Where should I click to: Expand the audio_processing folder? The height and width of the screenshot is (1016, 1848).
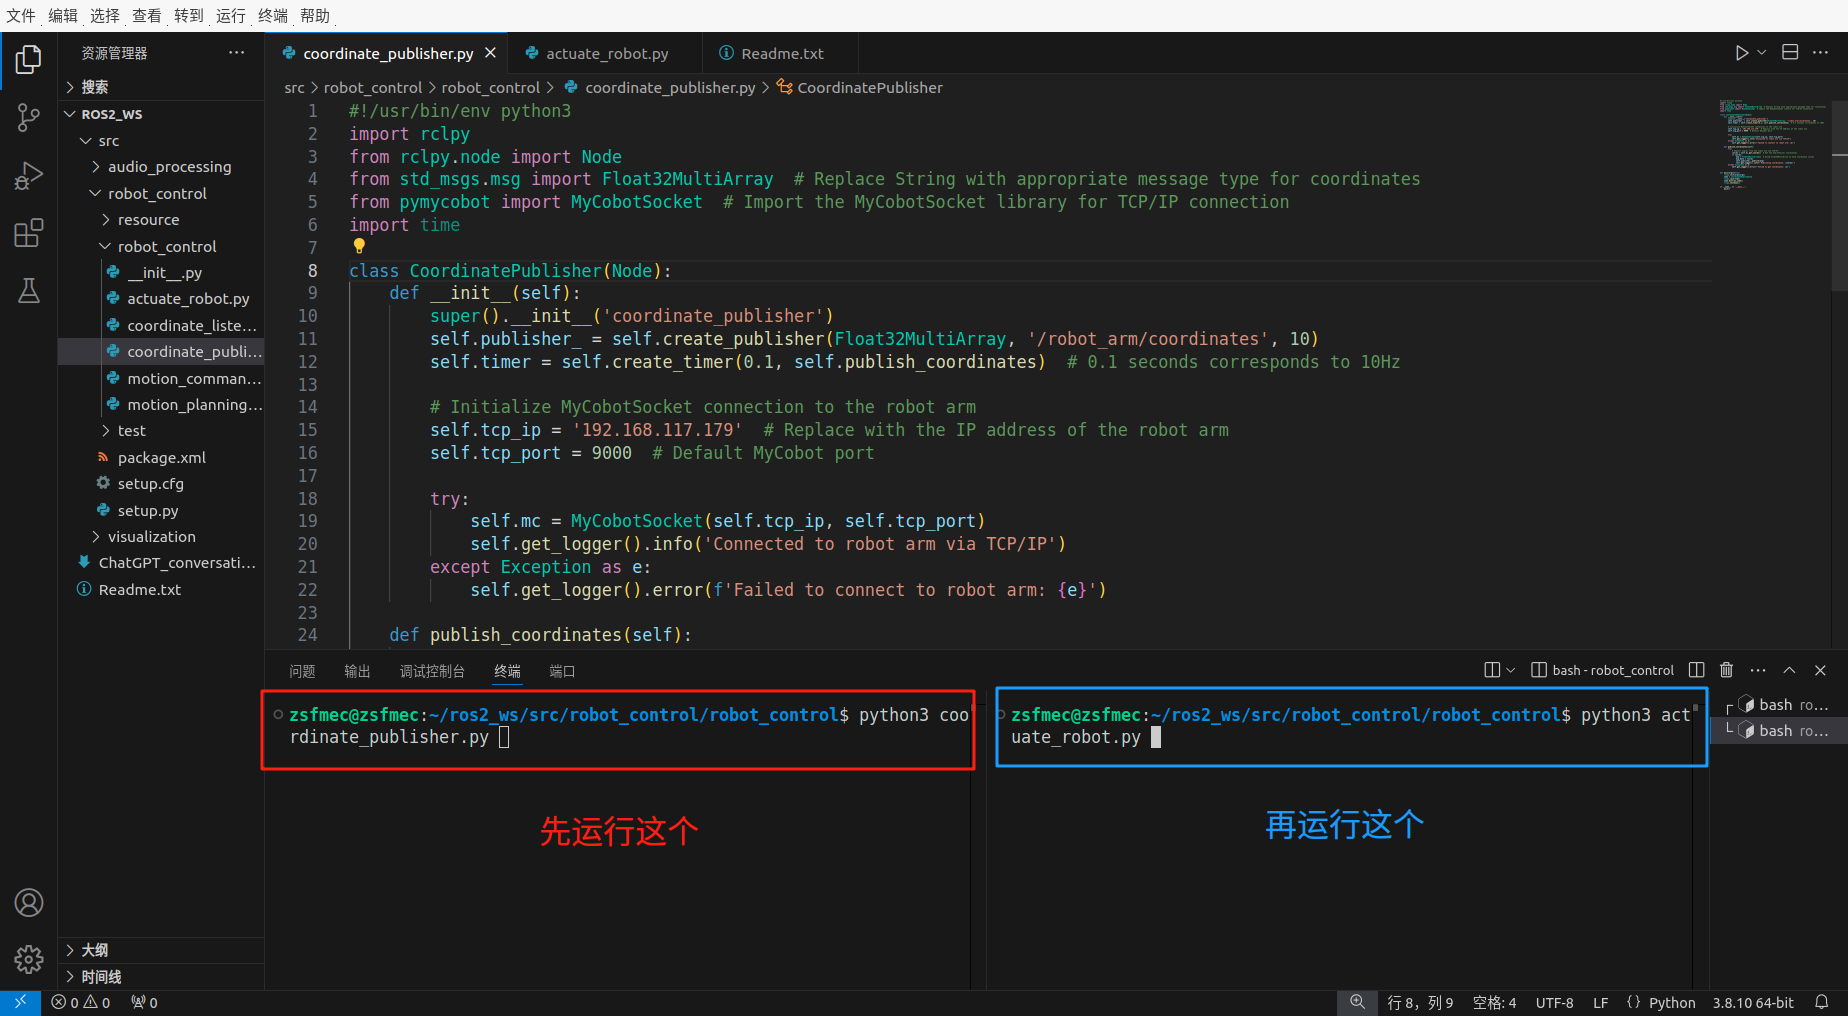[x=161, y=167]
